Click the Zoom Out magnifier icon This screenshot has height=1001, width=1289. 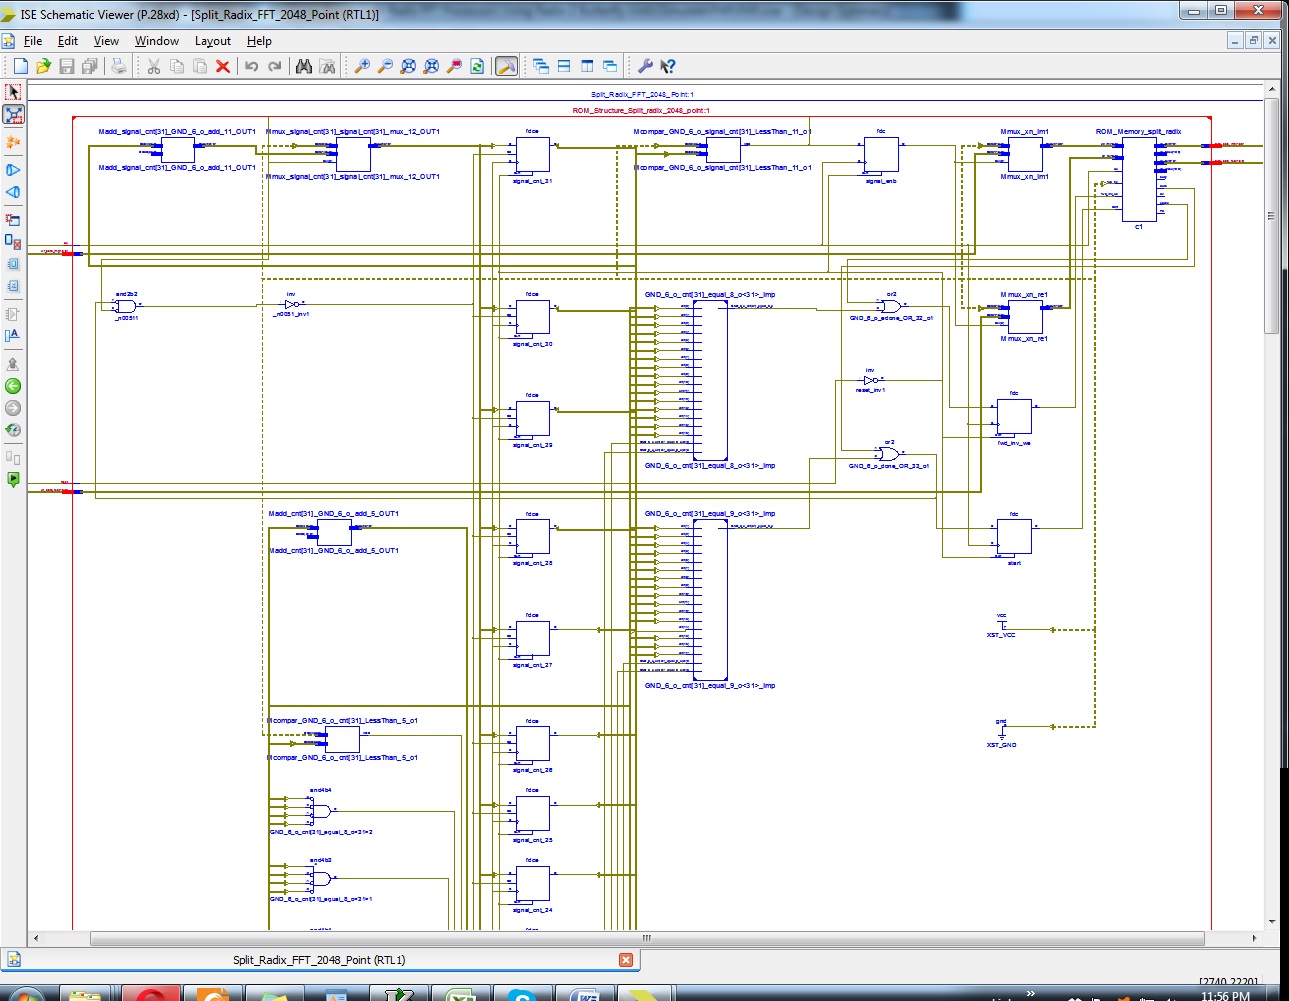click(385, 66)
